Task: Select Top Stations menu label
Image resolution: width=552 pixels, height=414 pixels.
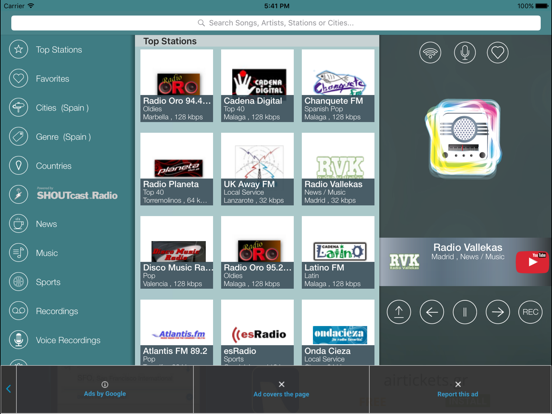Action: (59, 50)
